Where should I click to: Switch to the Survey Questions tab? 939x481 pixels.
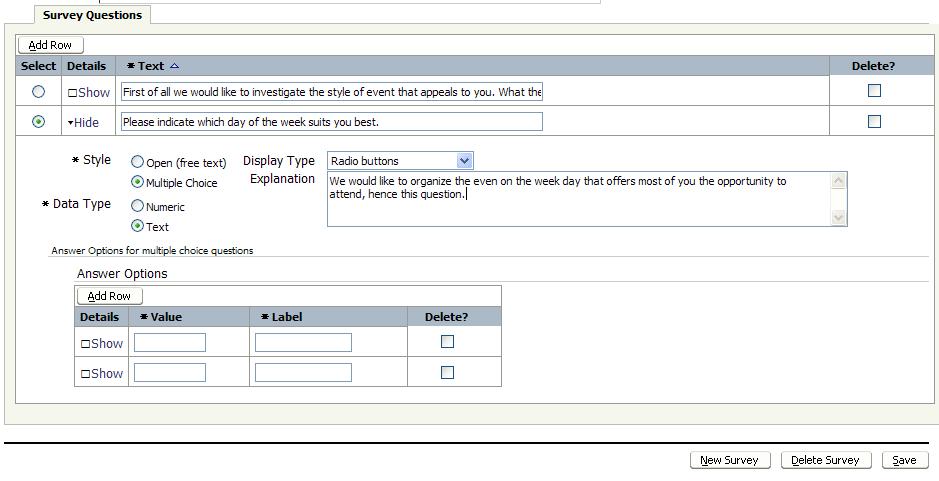pos(92,15)
